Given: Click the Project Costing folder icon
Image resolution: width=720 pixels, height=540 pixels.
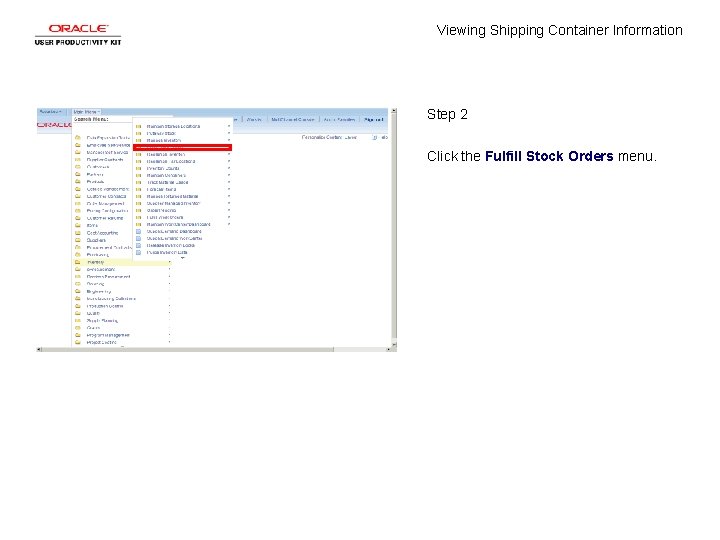Looking at the screenshot, I should [x=78, y=342].
